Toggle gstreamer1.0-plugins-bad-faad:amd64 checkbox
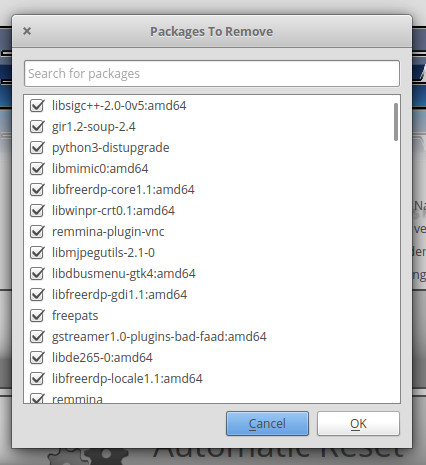Screen dimensions: 426x465 click(37, 337)
